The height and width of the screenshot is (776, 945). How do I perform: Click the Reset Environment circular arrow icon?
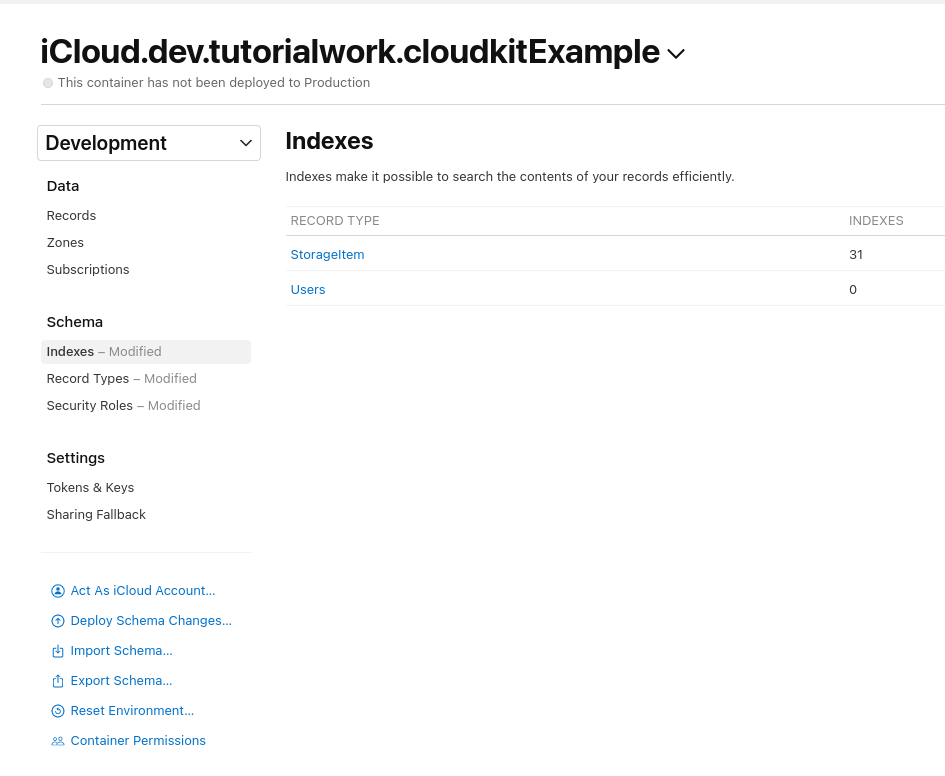pyautogui.click(x=58, y=710)
